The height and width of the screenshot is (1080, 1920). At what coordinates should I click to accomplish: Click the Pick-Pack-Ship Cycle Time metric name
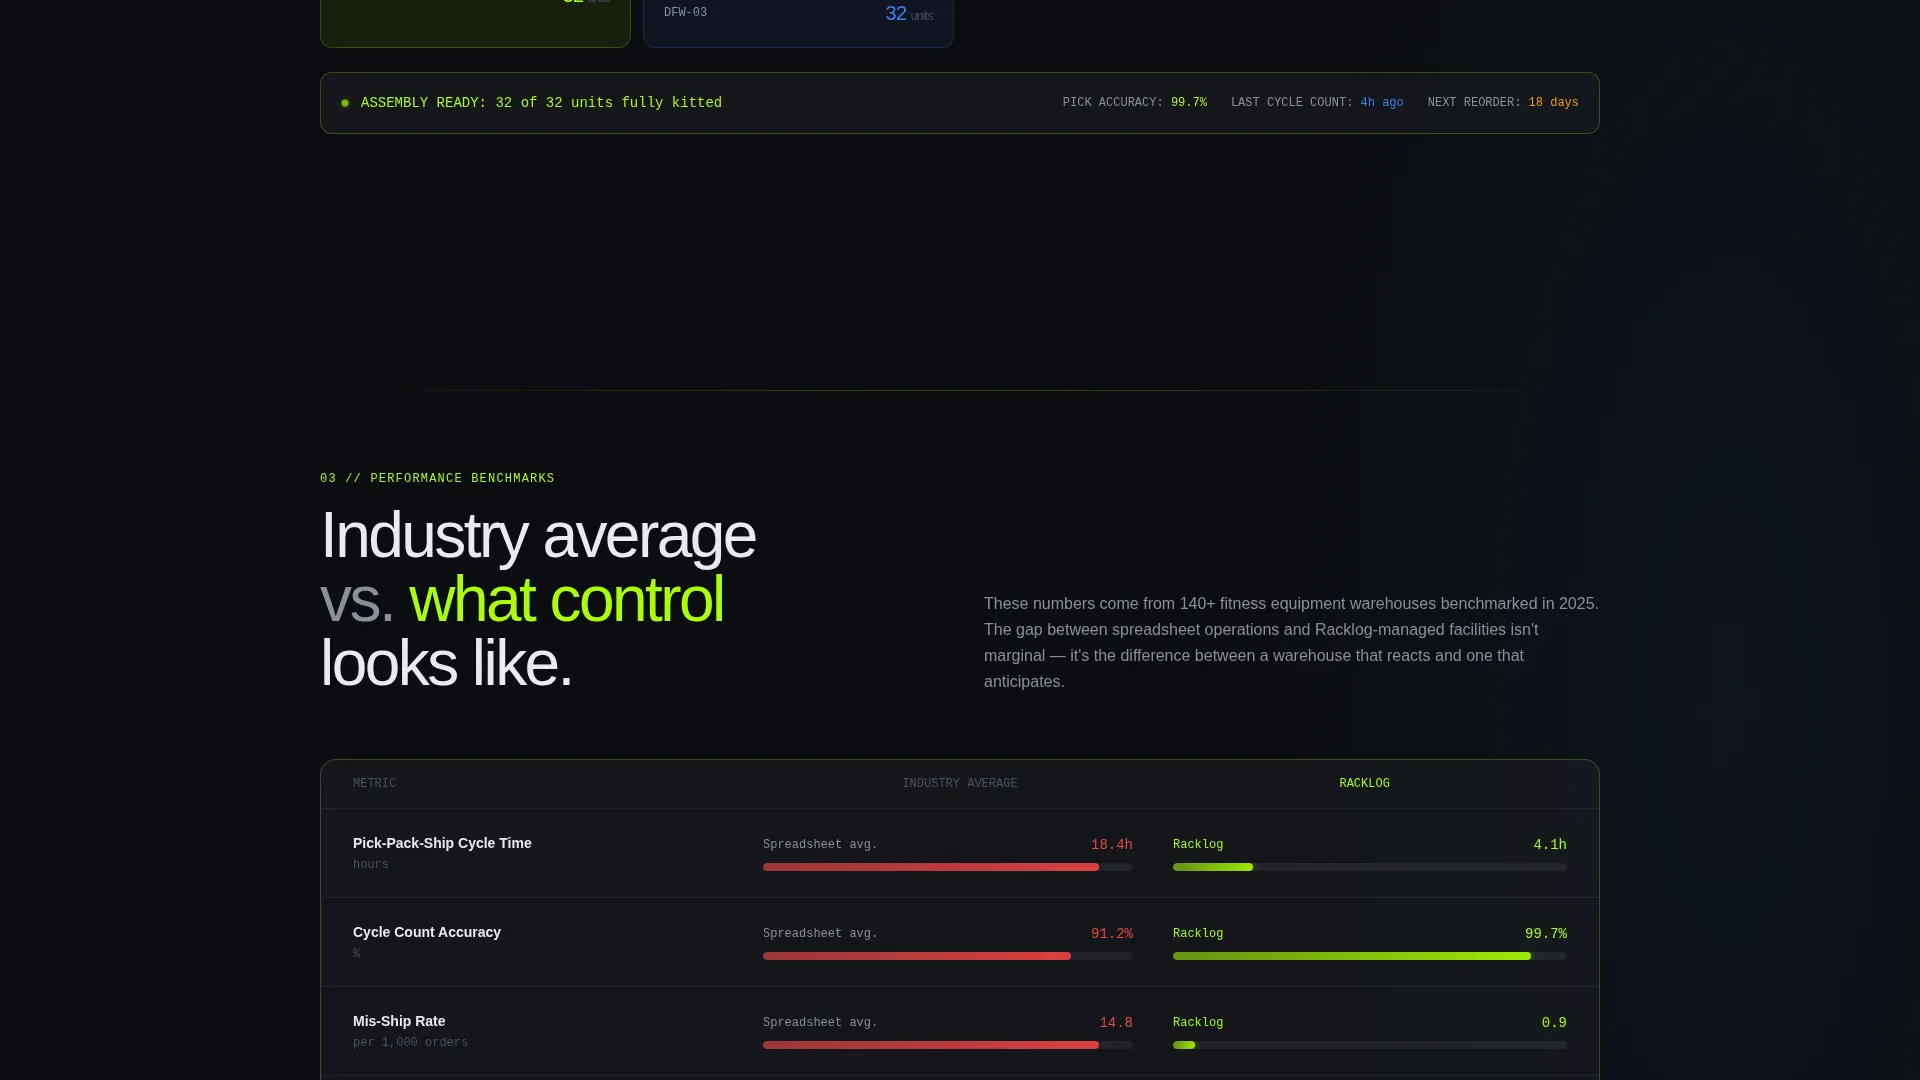[x=442, y=843]
